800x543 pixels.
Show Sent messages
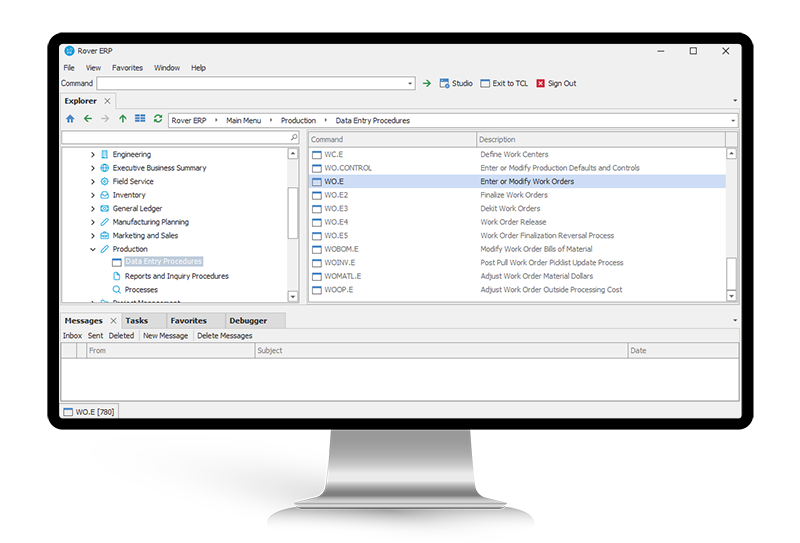(95, 336)
